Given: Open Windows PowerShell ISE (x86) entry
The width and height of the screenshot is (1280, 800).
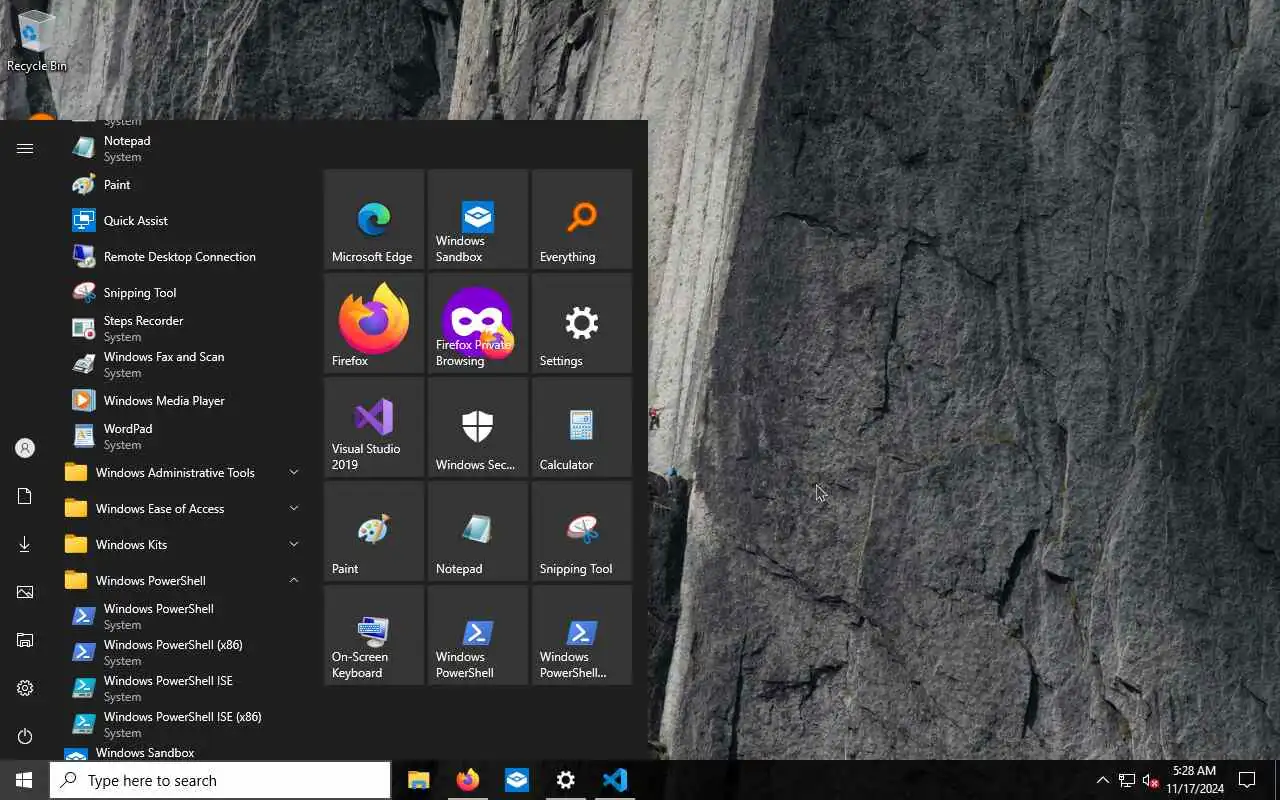Looking at the screenshot, I should point(184,724).
